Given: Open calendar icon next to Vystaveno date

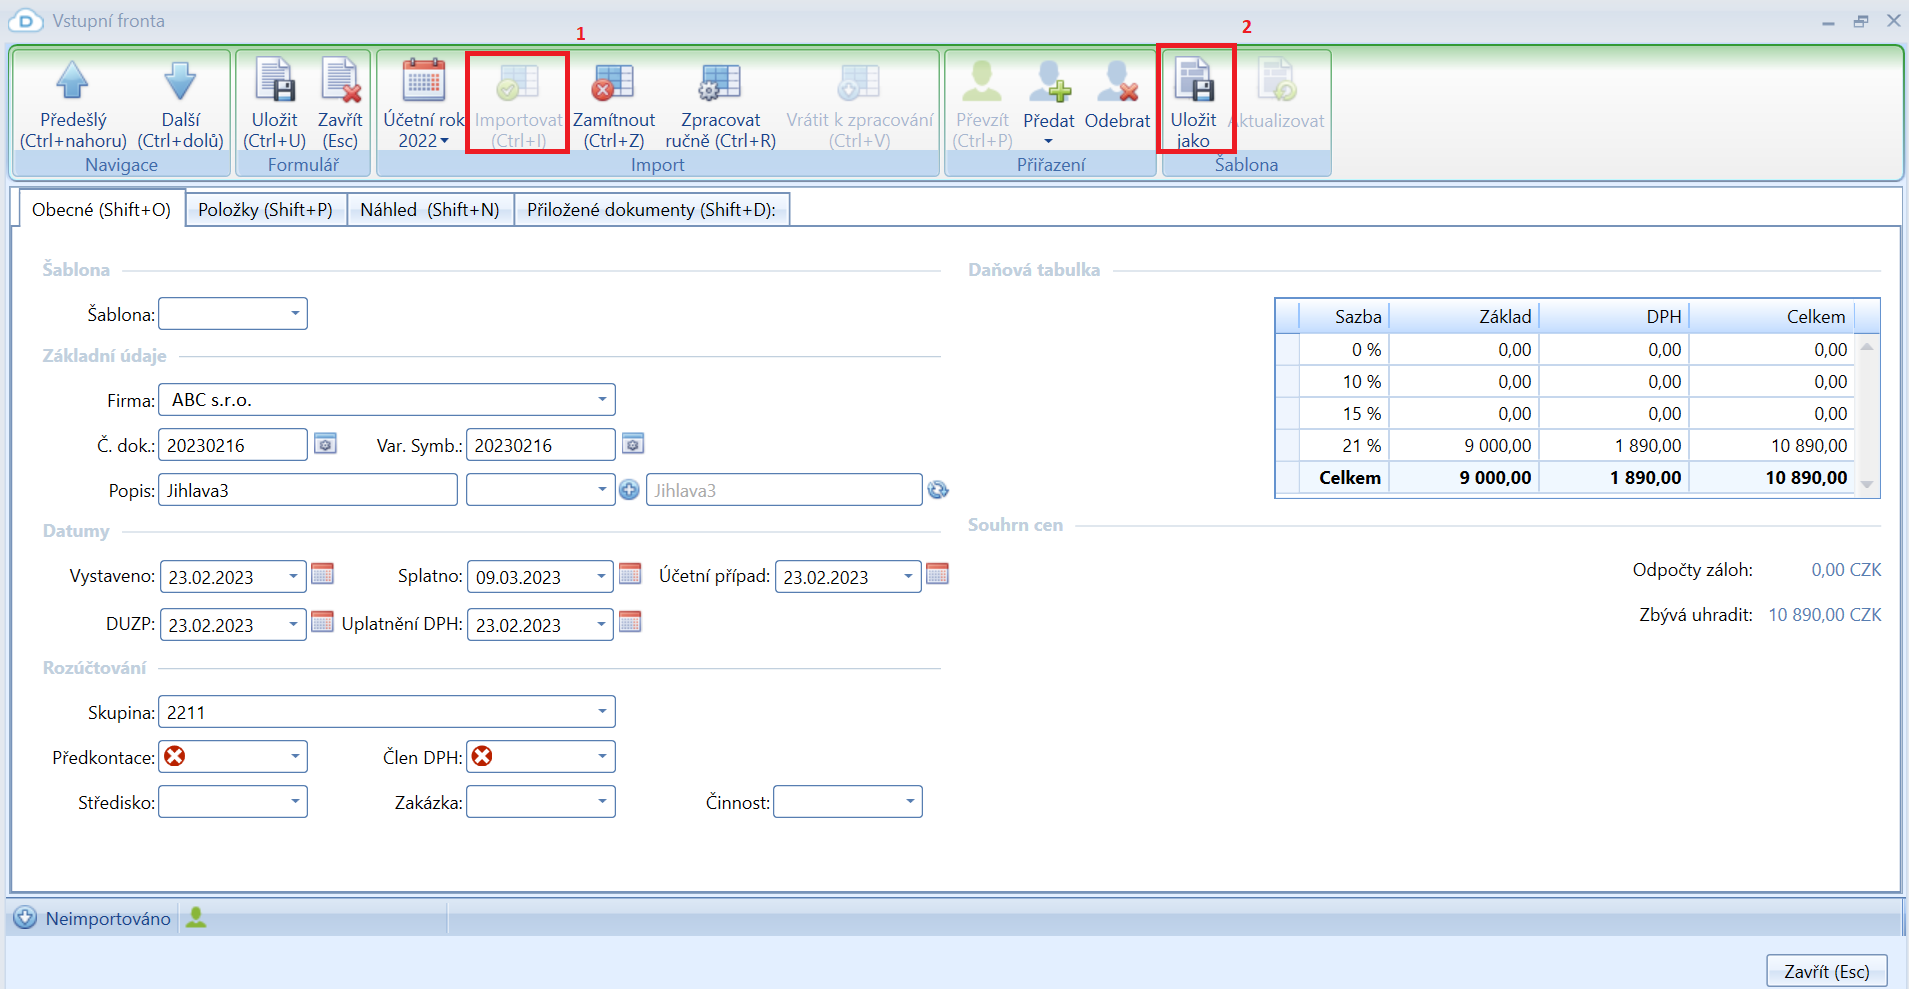Looking at the screenshot, I should coord(322,574).
